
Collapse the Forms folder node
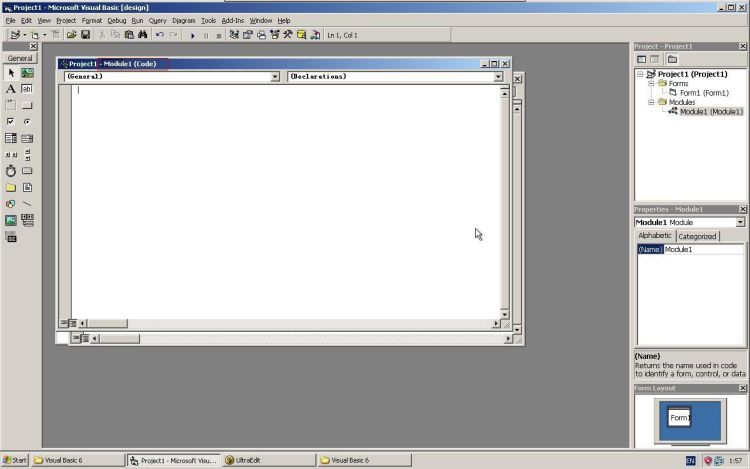click(x=651, y=83)
